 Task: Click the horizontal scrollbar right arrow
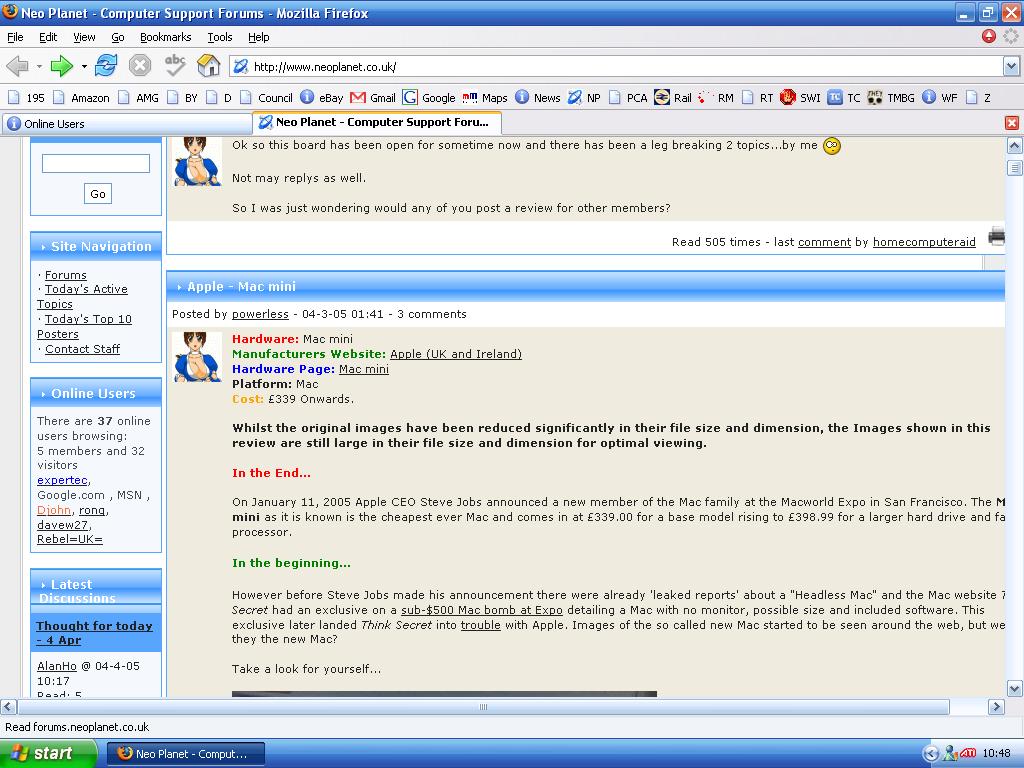tap(996, 707)
